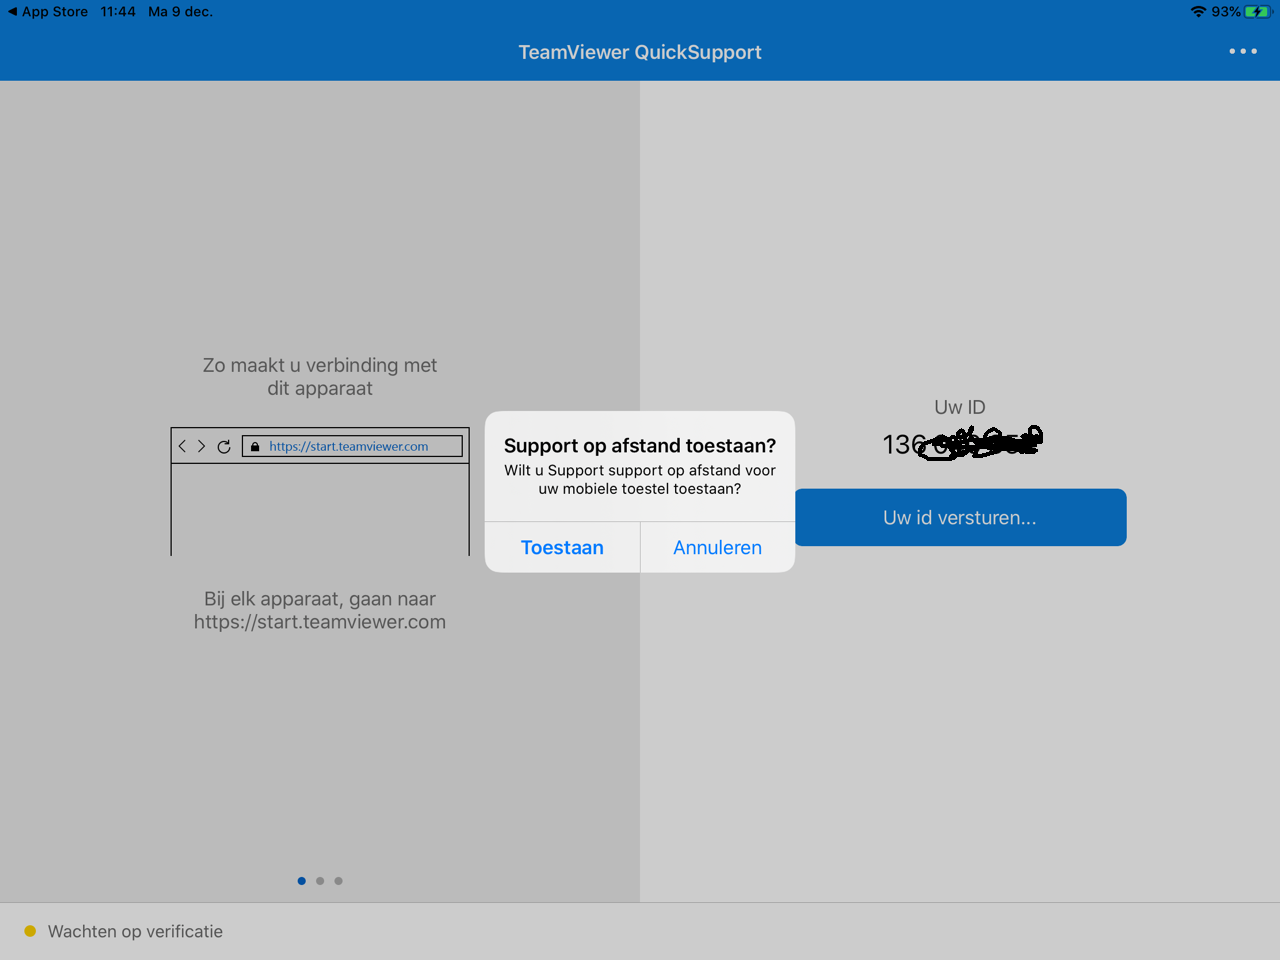Screen dimensions: 1280x960
Task: Click the lock icon in address bar
Action: tap(255, 447)
